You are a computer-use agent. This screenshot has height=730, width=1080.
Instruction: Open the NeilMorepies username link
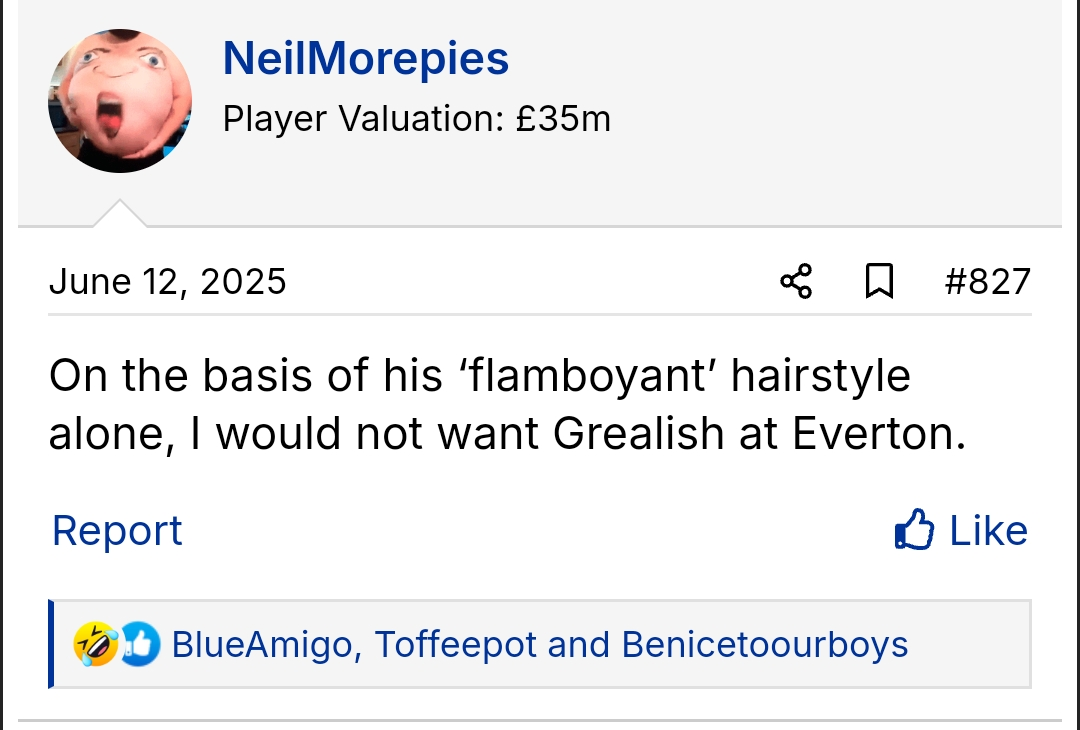point(365,59)
